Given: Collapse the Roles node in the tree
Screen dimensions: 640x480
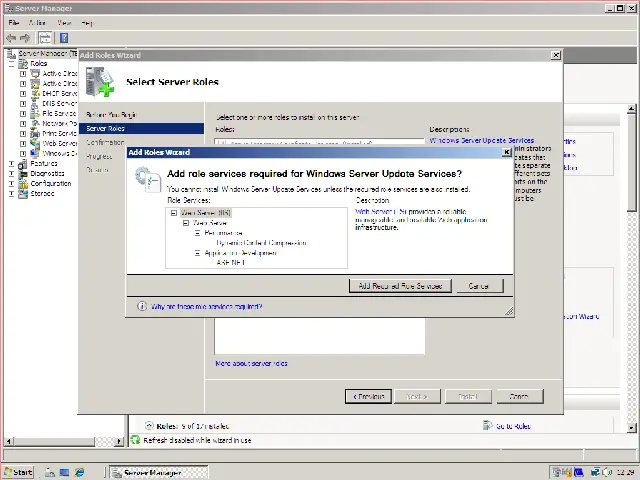Looking at the screenshot, I should [x=11, y=64].
